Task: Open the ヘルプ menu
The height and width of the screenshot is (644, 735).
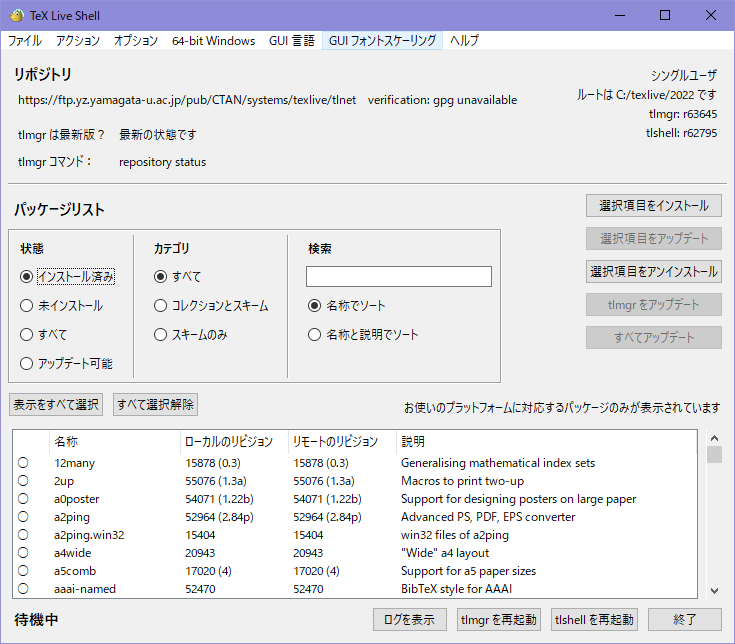Action: (x=465, y=41)
